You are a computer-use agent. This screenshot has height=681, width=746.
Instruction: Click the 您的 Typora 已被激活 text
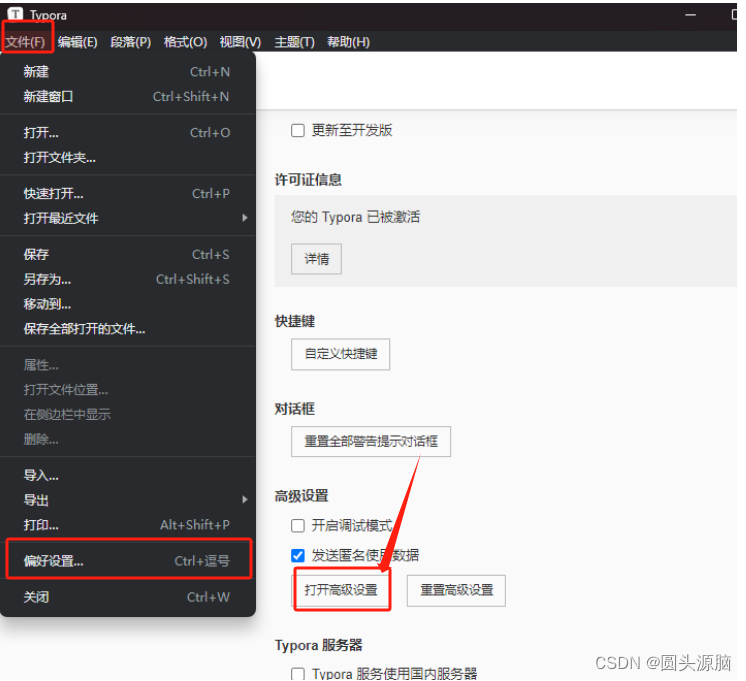355,217
